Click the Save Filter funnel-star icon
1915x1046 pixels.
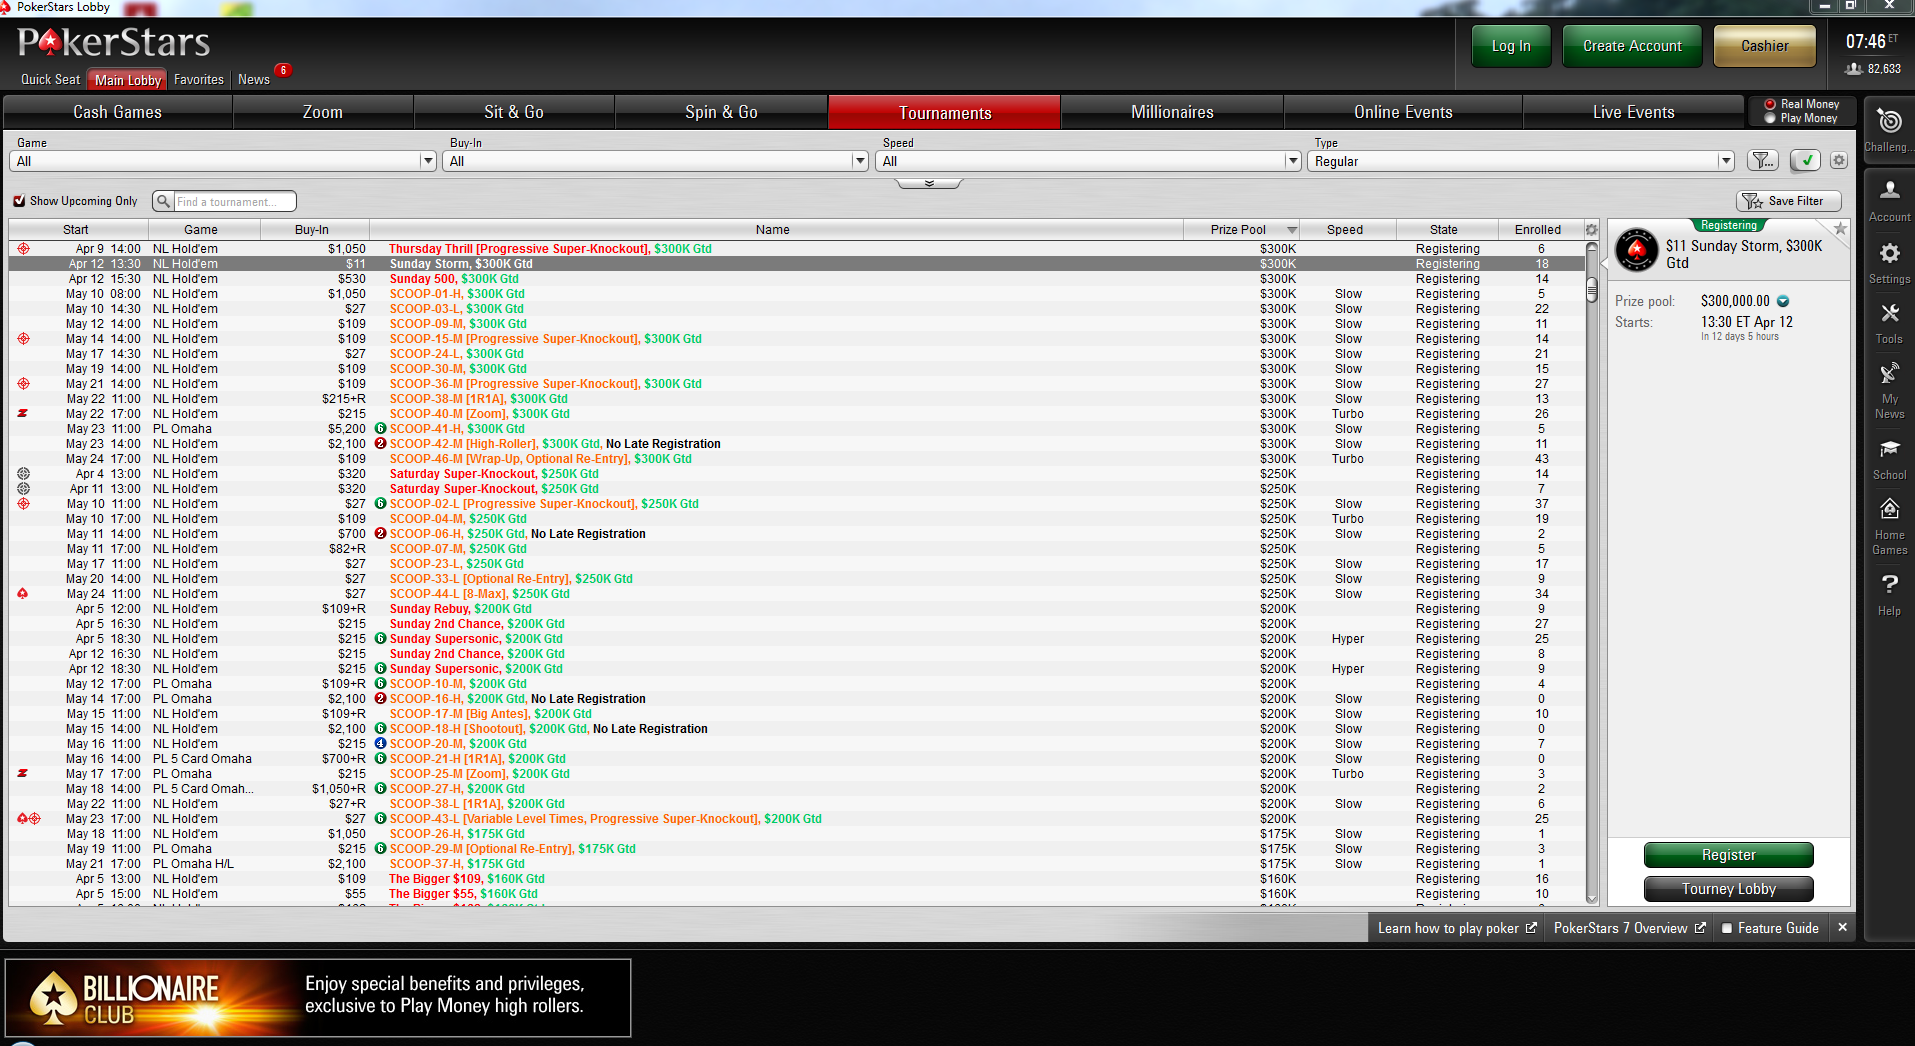(1752, 201)
